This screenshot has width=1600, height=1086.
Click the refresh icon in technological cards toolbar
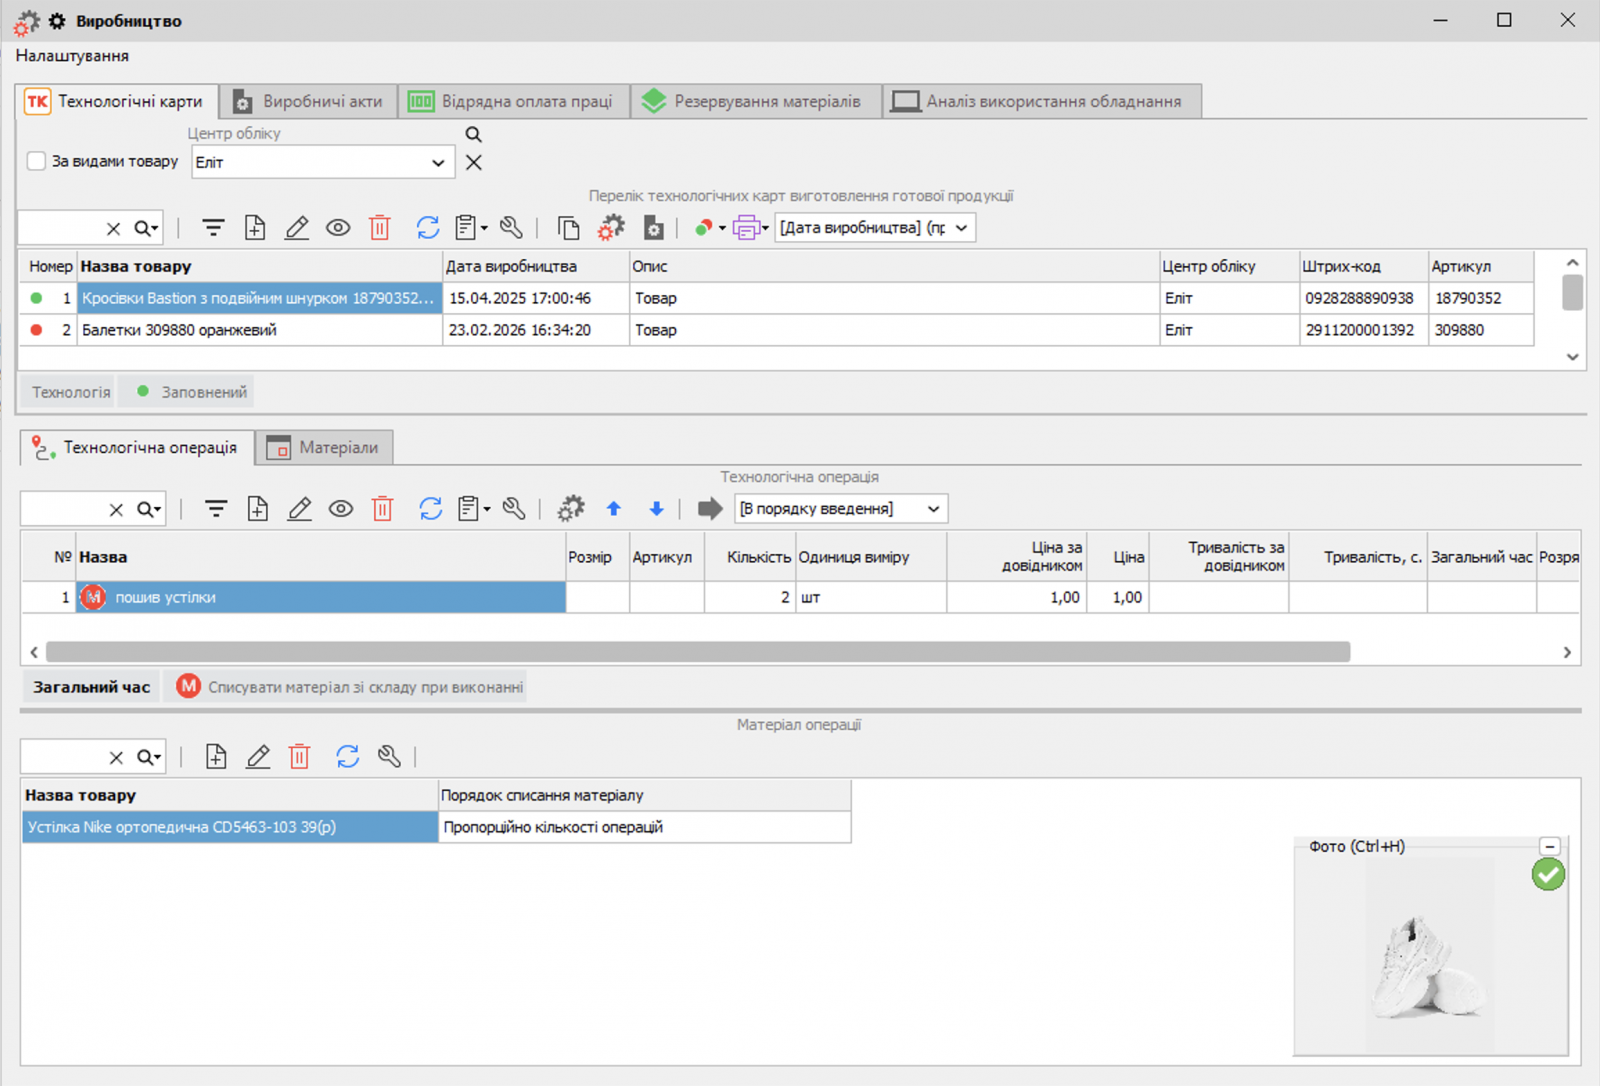428,228
